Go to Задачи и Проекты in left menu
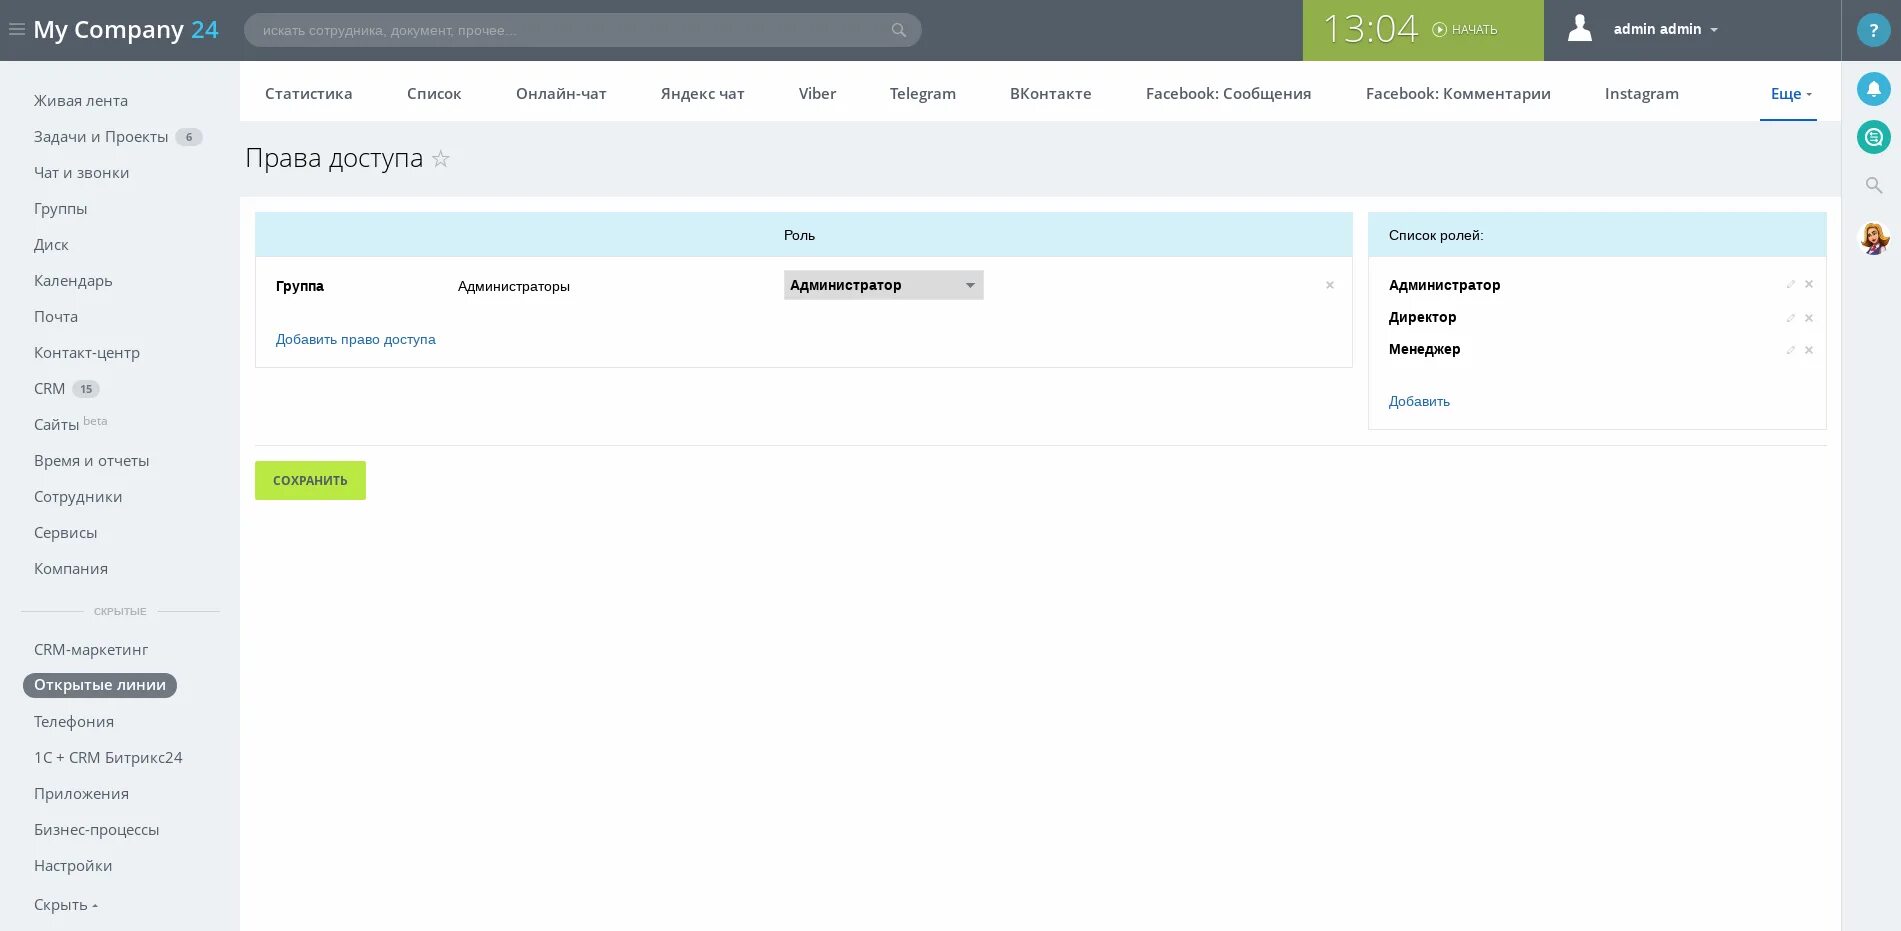The height and width of the screenshot is (931, 1901). [x=101, y=137]
